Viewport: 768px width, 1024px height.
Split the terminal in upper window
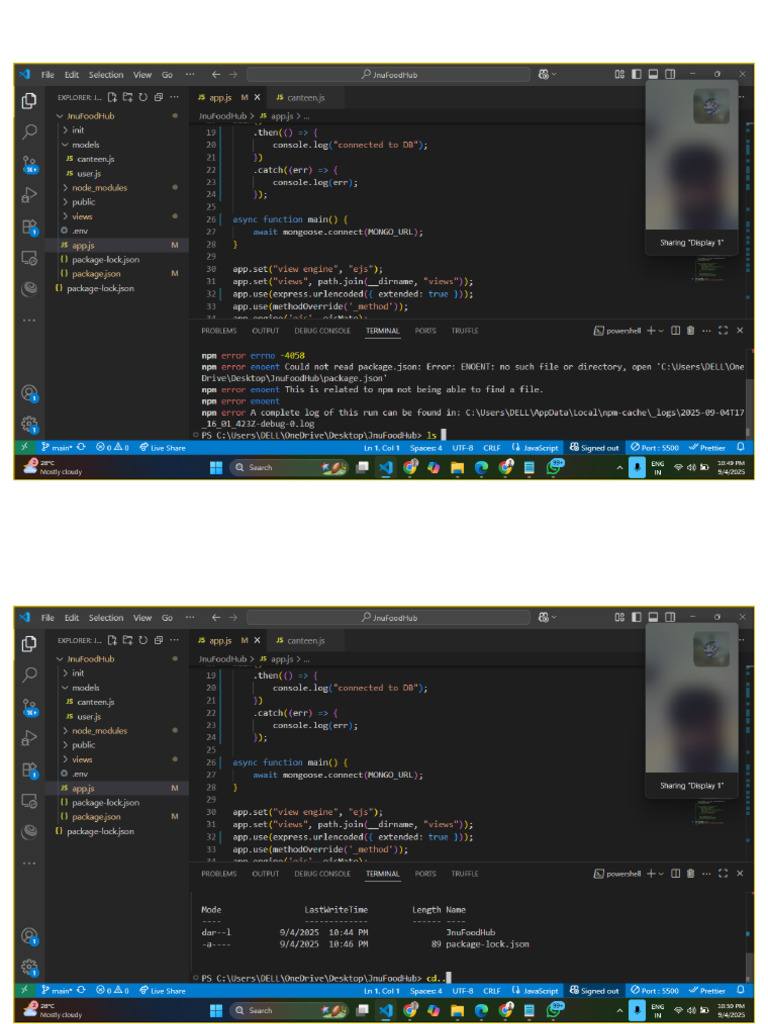click(676, 330)
